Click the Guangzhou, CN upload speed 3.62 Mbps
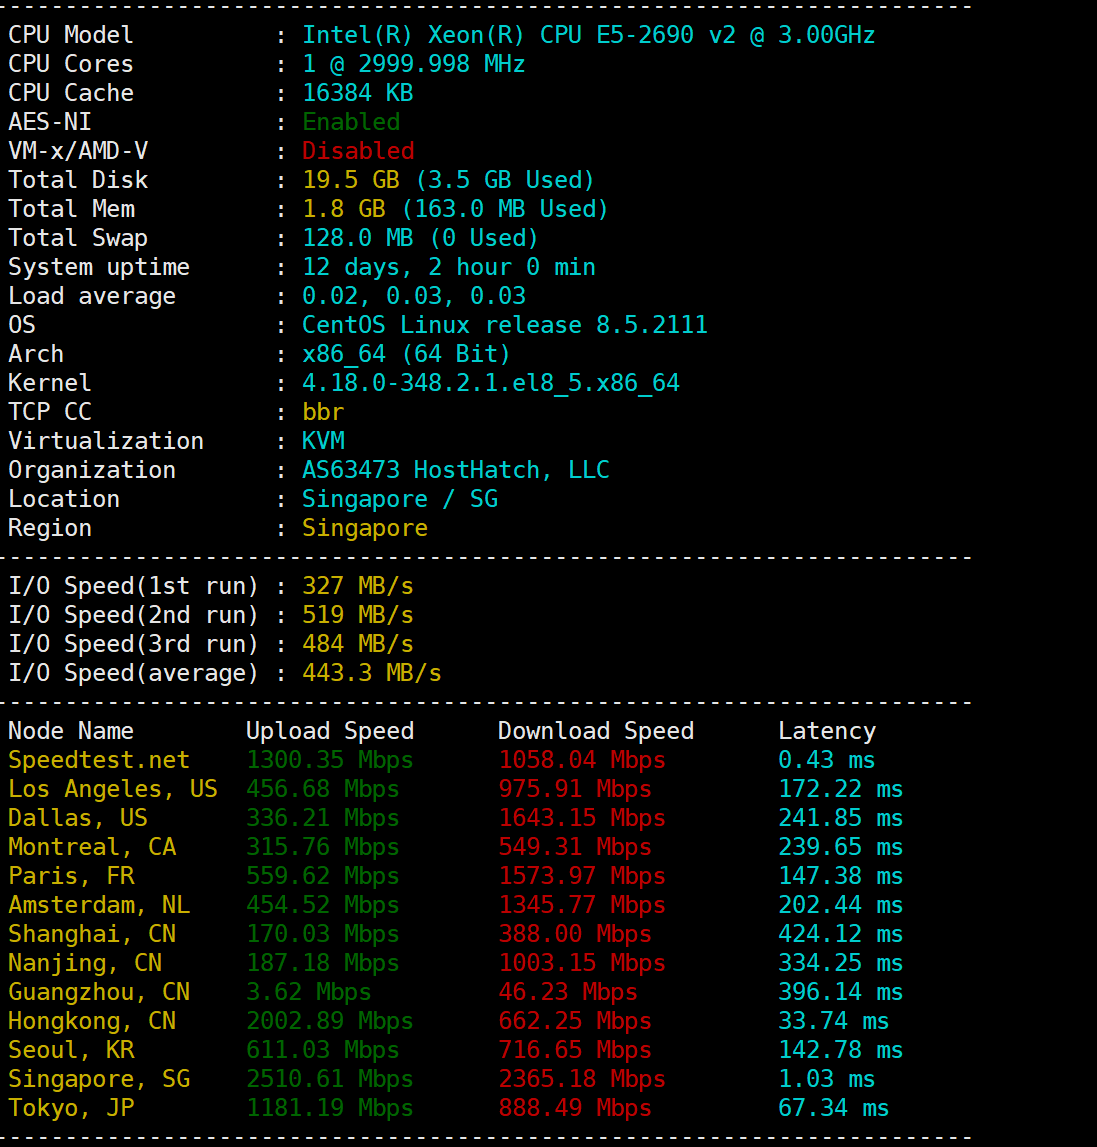 [308, 992]
